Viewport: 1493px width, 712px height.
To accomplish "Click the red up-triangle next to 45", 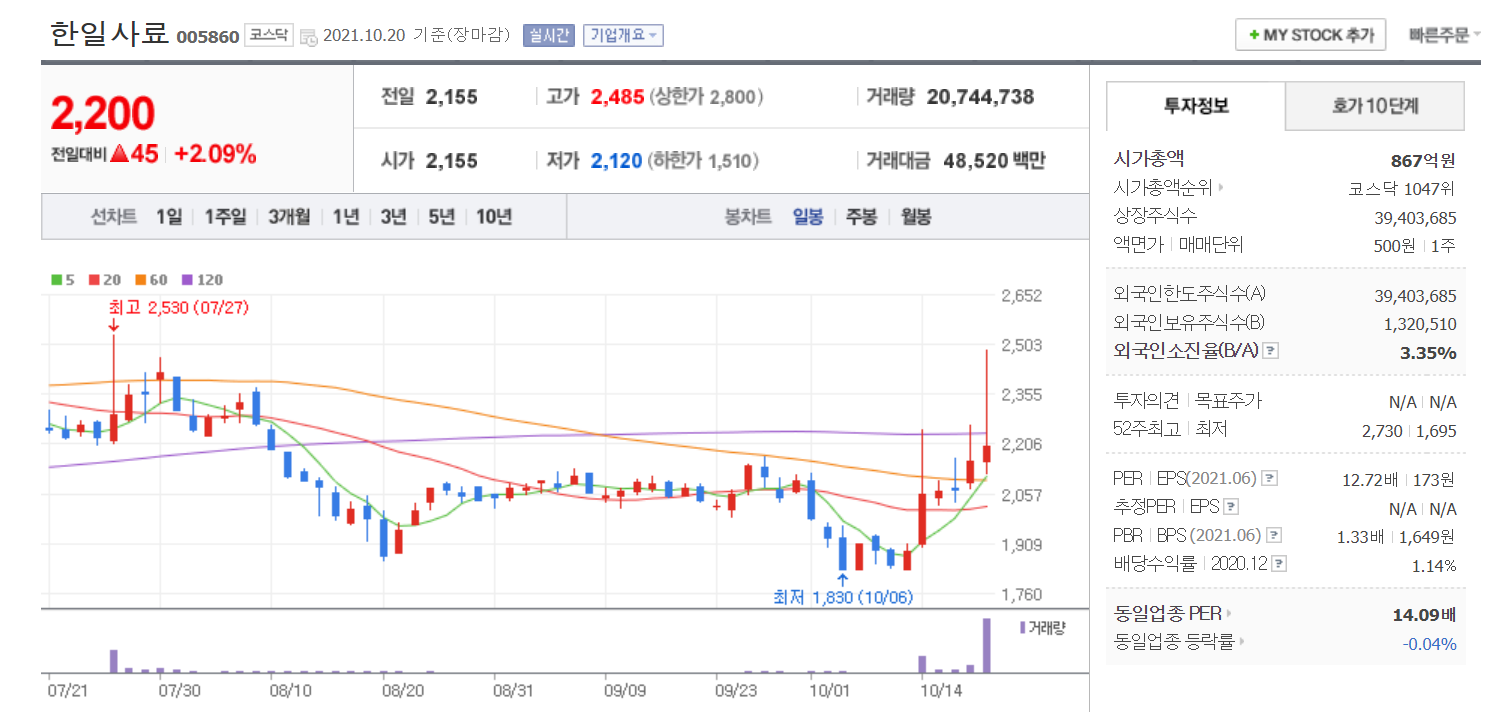I will tap(120, 154).
